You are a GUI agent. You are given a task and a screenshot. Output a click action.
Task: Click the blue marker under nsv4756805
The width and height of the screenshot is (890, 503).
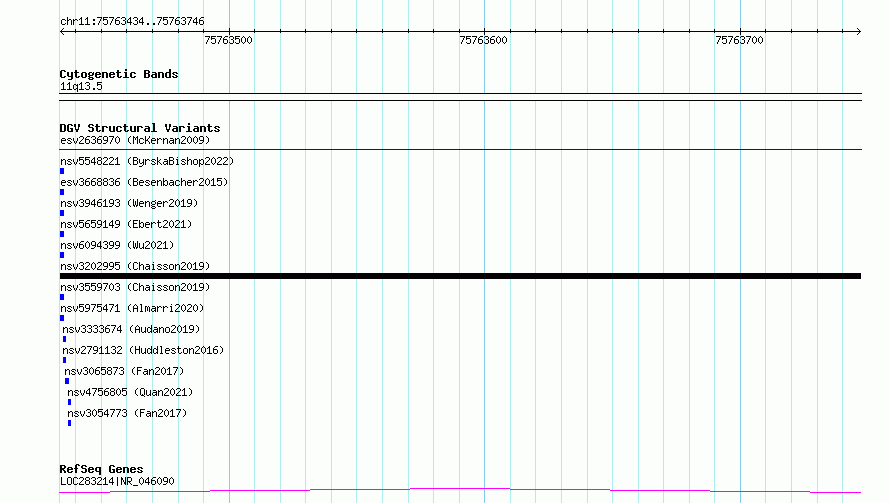[x=69, y=402]
